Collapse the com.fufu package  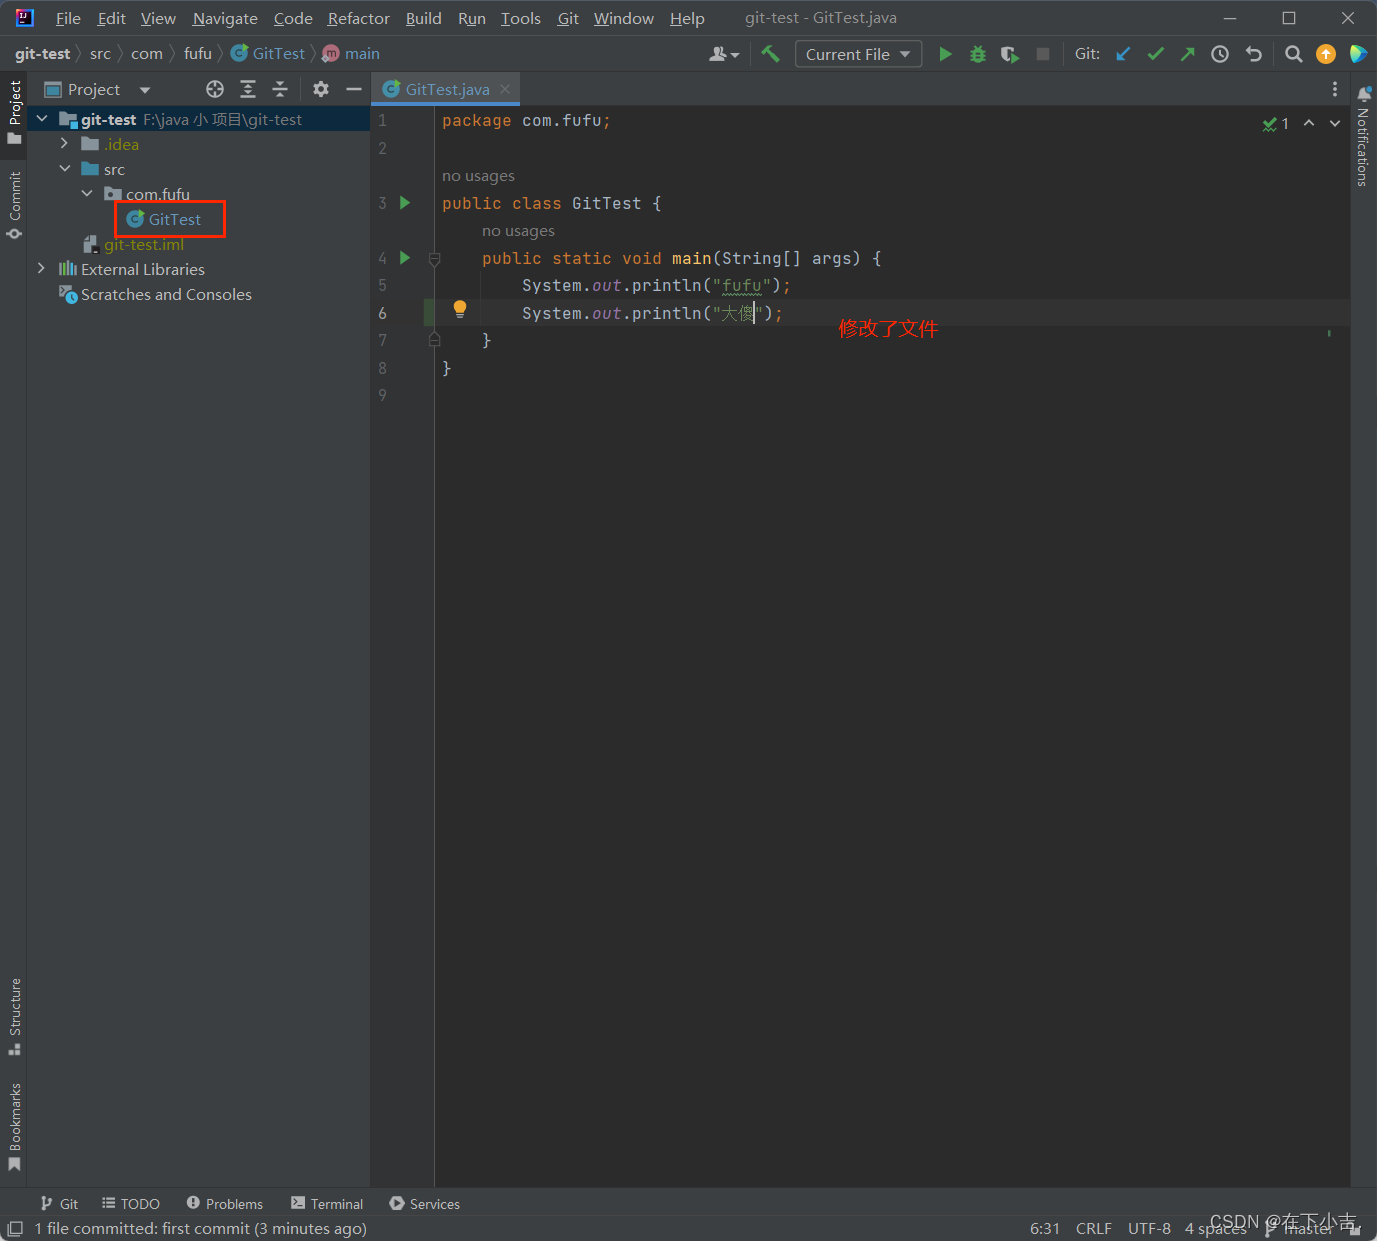click(x=87, y=194)
